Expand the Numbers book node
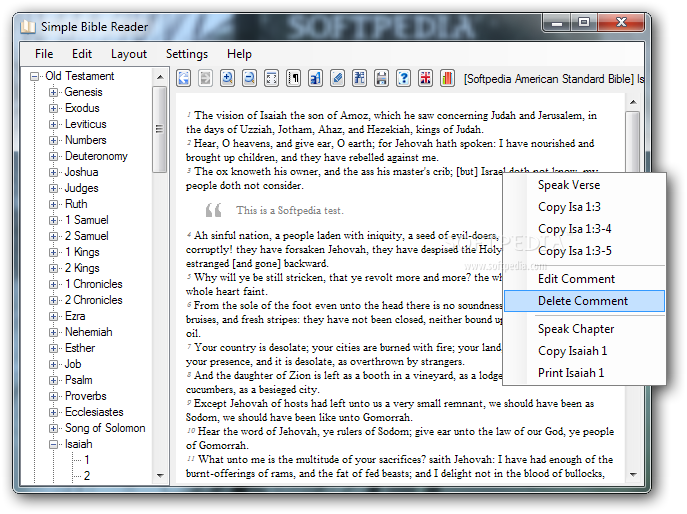The height and width of the screenshot is (514, 687). [x=53, y=140]
